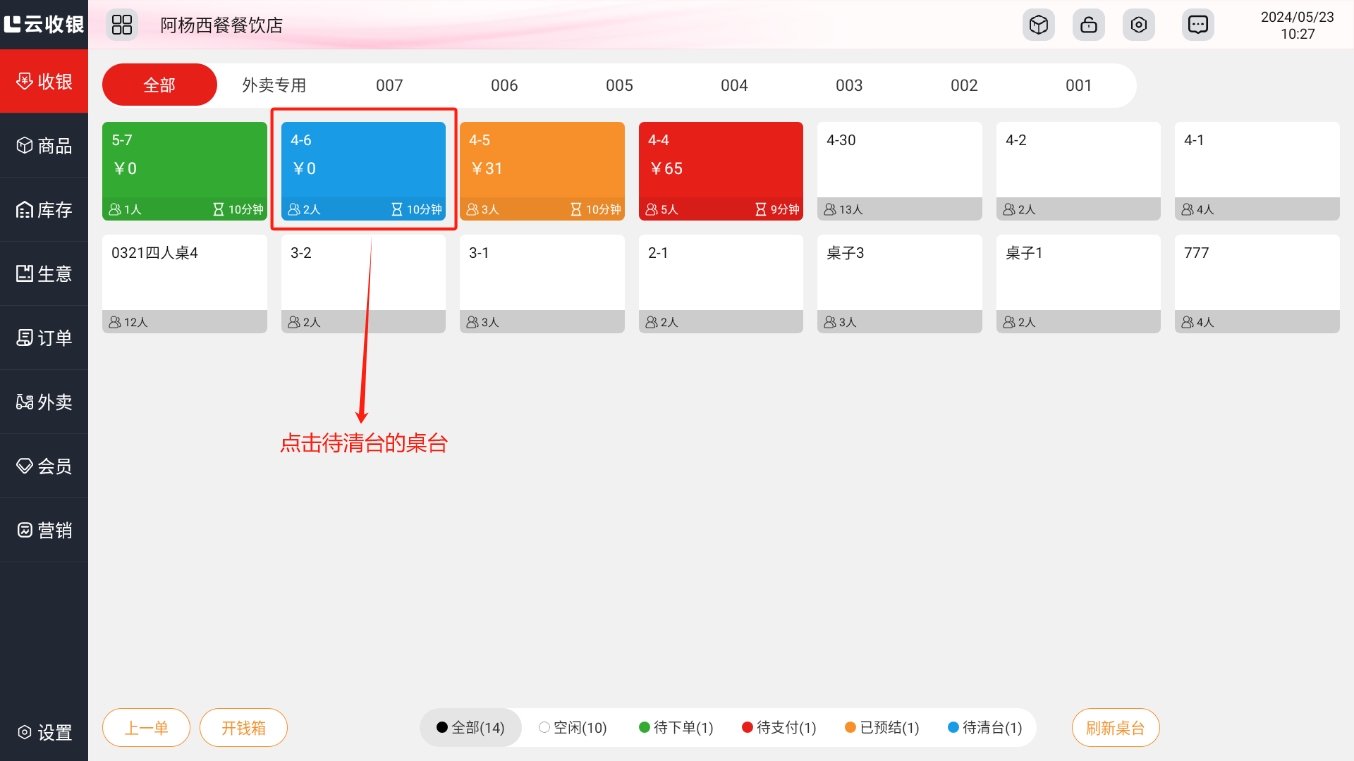
Task: Go to 商品 in the sidebar
Action: 44,146
